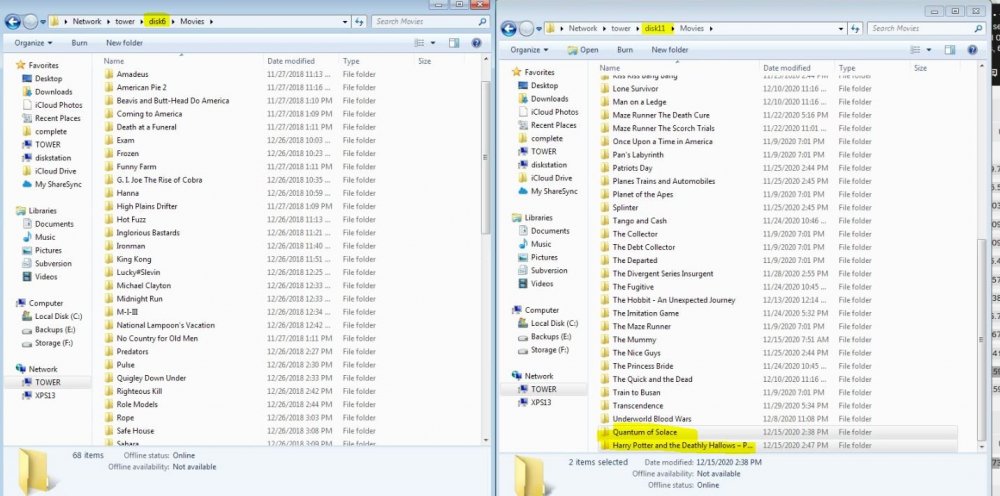Toggle preview pane in disk6 window
Screen dimensions: 1000x496
[x=453, y=43]
